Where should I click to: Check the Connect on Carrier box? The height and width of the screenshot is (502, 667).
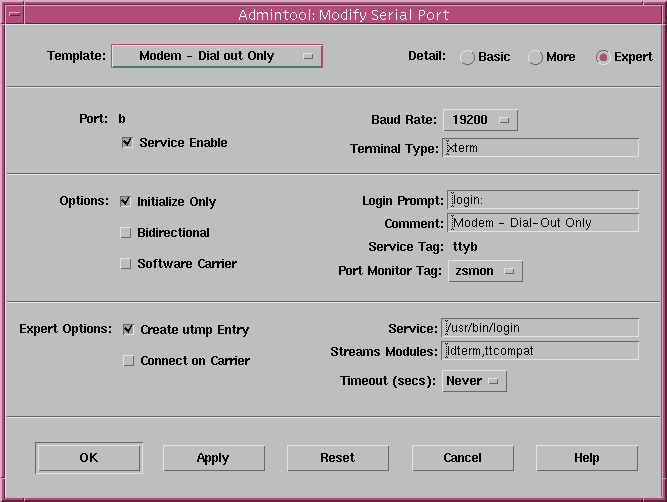pos(128,361)
